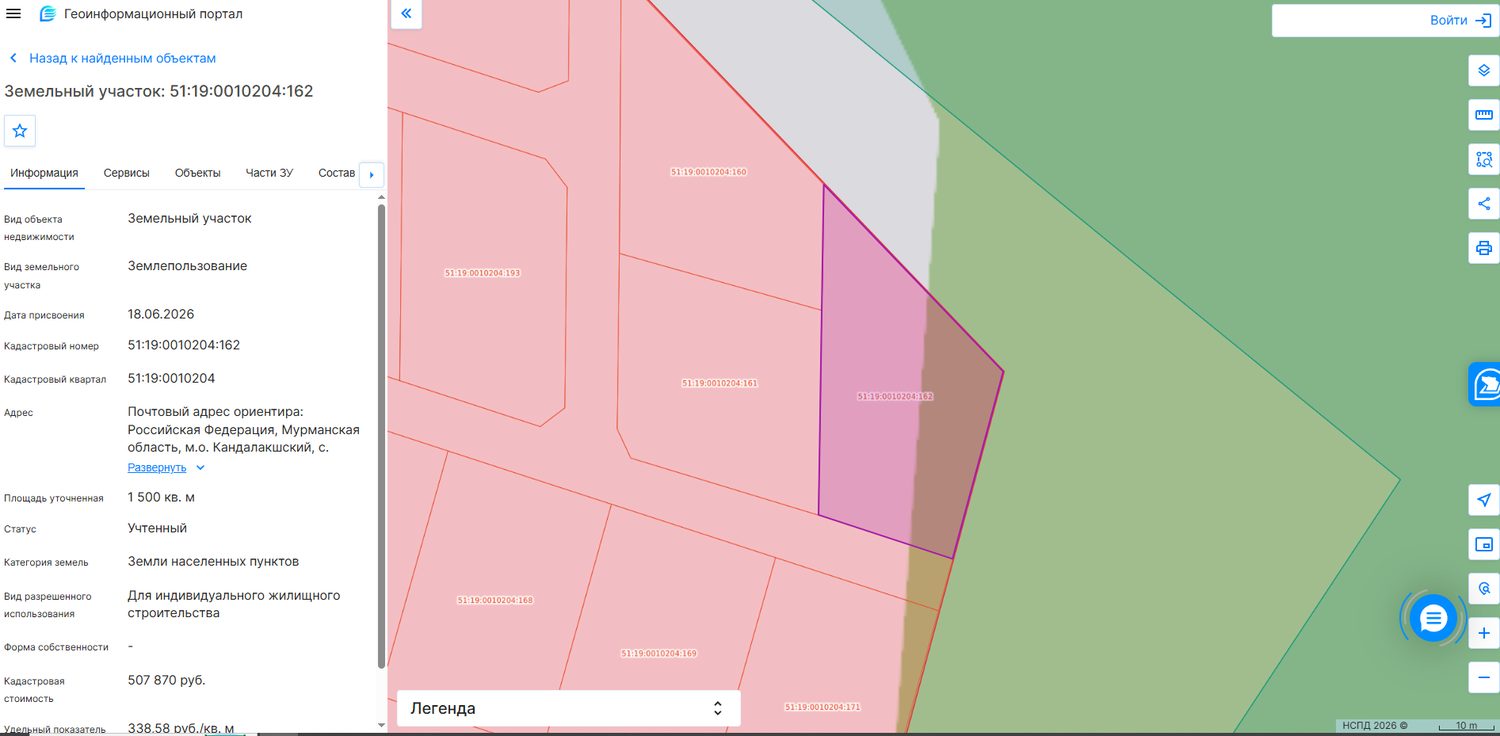Switch to the Сервисы tab
This screenshot has width=1500, height=736.
[126, 173]
